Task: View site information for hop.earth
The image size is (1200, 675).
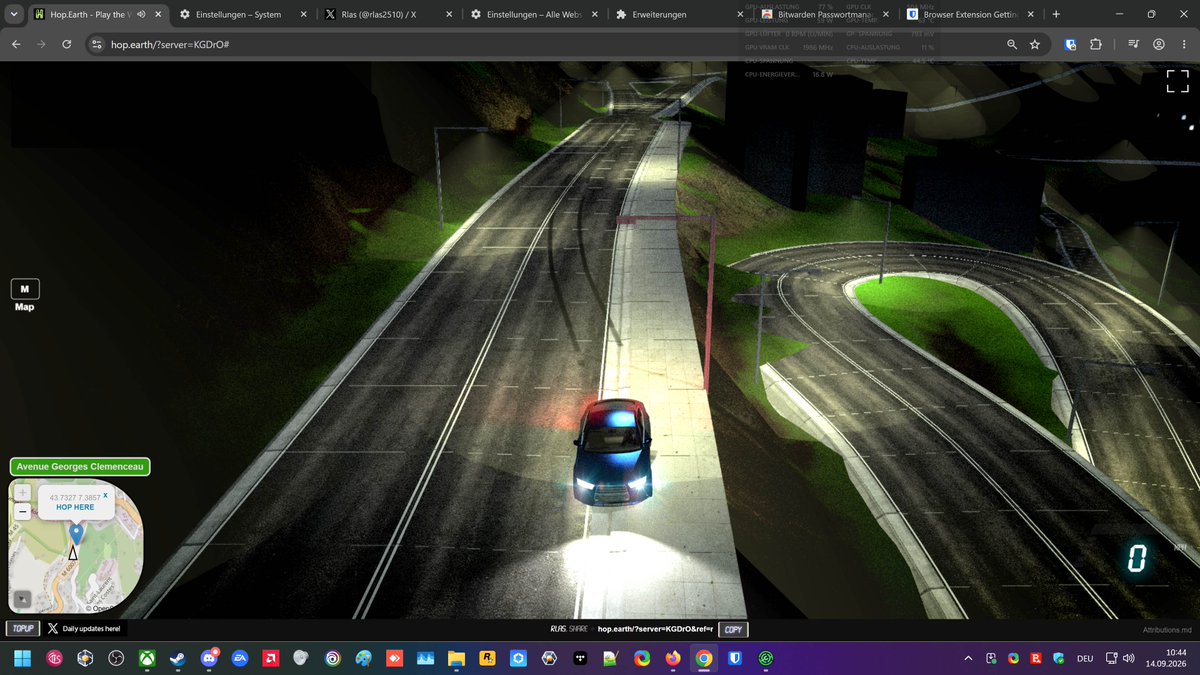Action: point(96,45)
